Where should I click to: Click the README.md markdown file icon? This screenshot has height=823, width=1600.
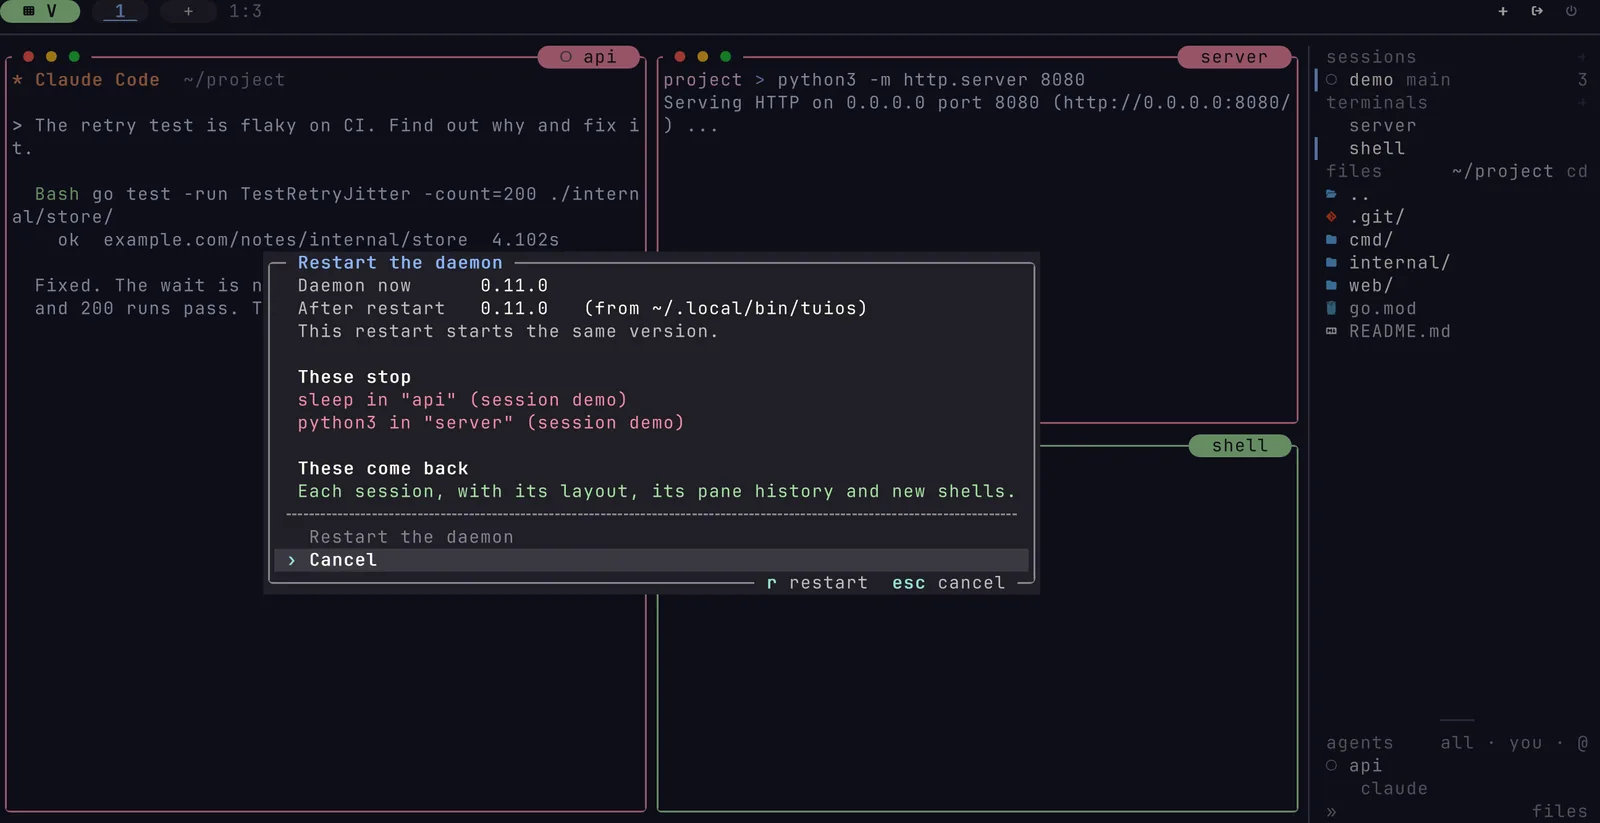point(1331,331)
